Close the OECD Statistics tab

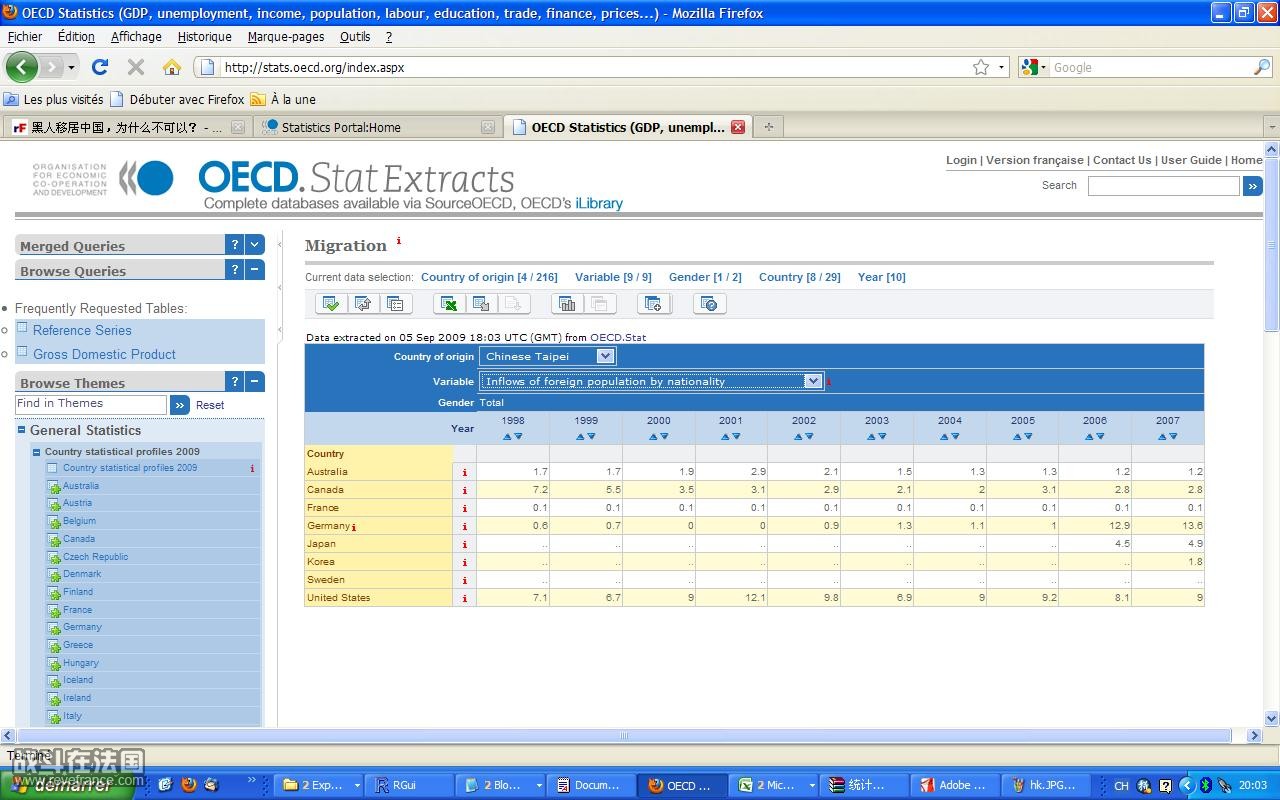738,127
